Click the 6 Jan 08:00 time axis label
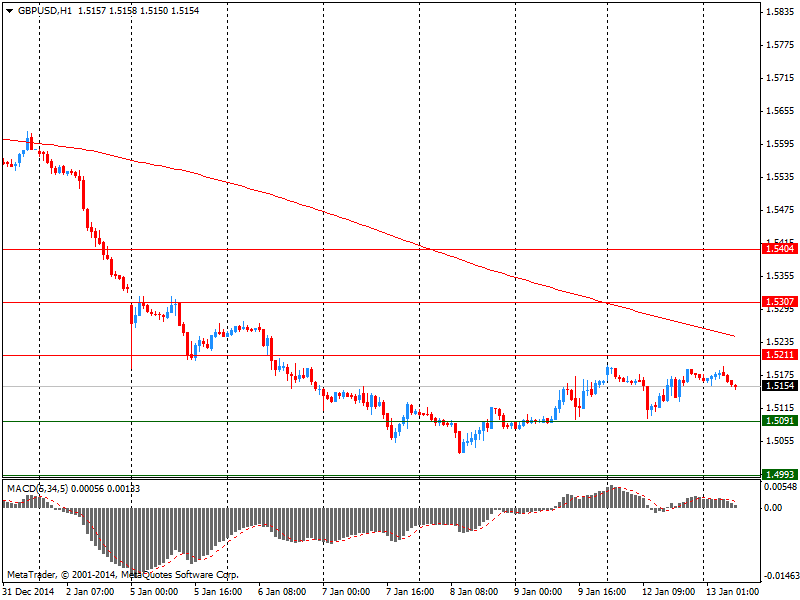The width and height of the screenshot is (800, 600). tap(283, 592)
